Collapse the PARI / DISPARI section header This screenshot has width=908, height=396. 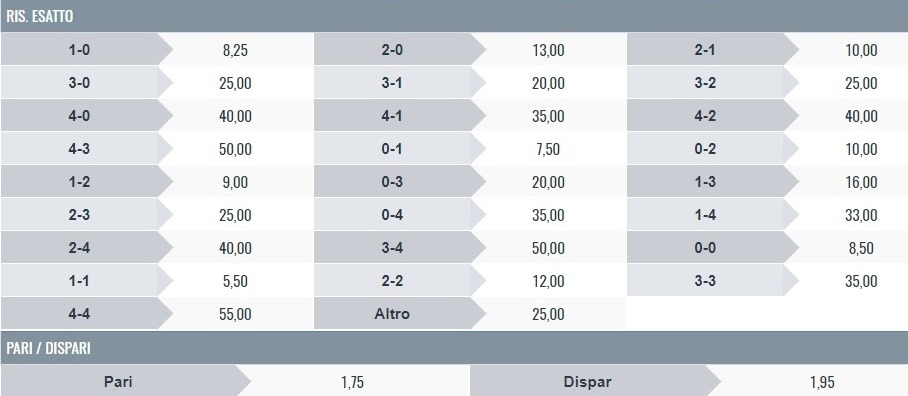tap(454, 348)
